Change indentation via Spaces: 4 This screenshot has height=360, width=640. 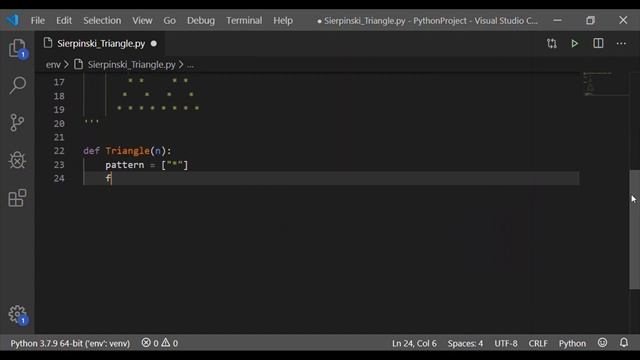465,343
